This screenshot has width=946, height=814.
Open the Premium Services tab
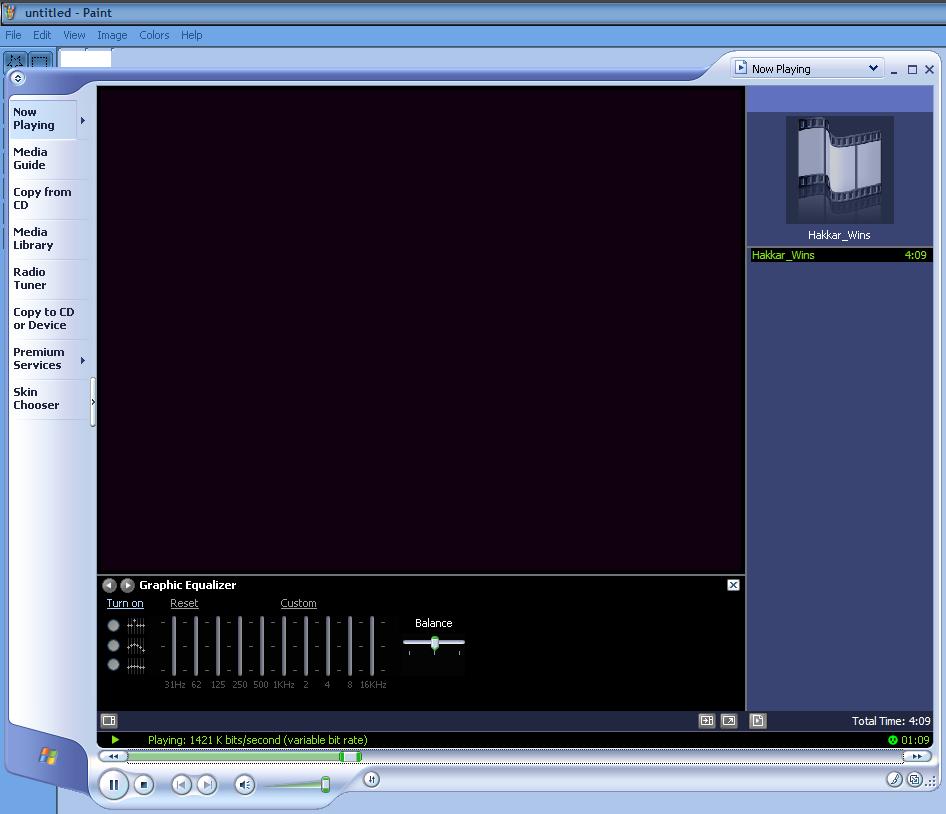click(x=43, y=358)
